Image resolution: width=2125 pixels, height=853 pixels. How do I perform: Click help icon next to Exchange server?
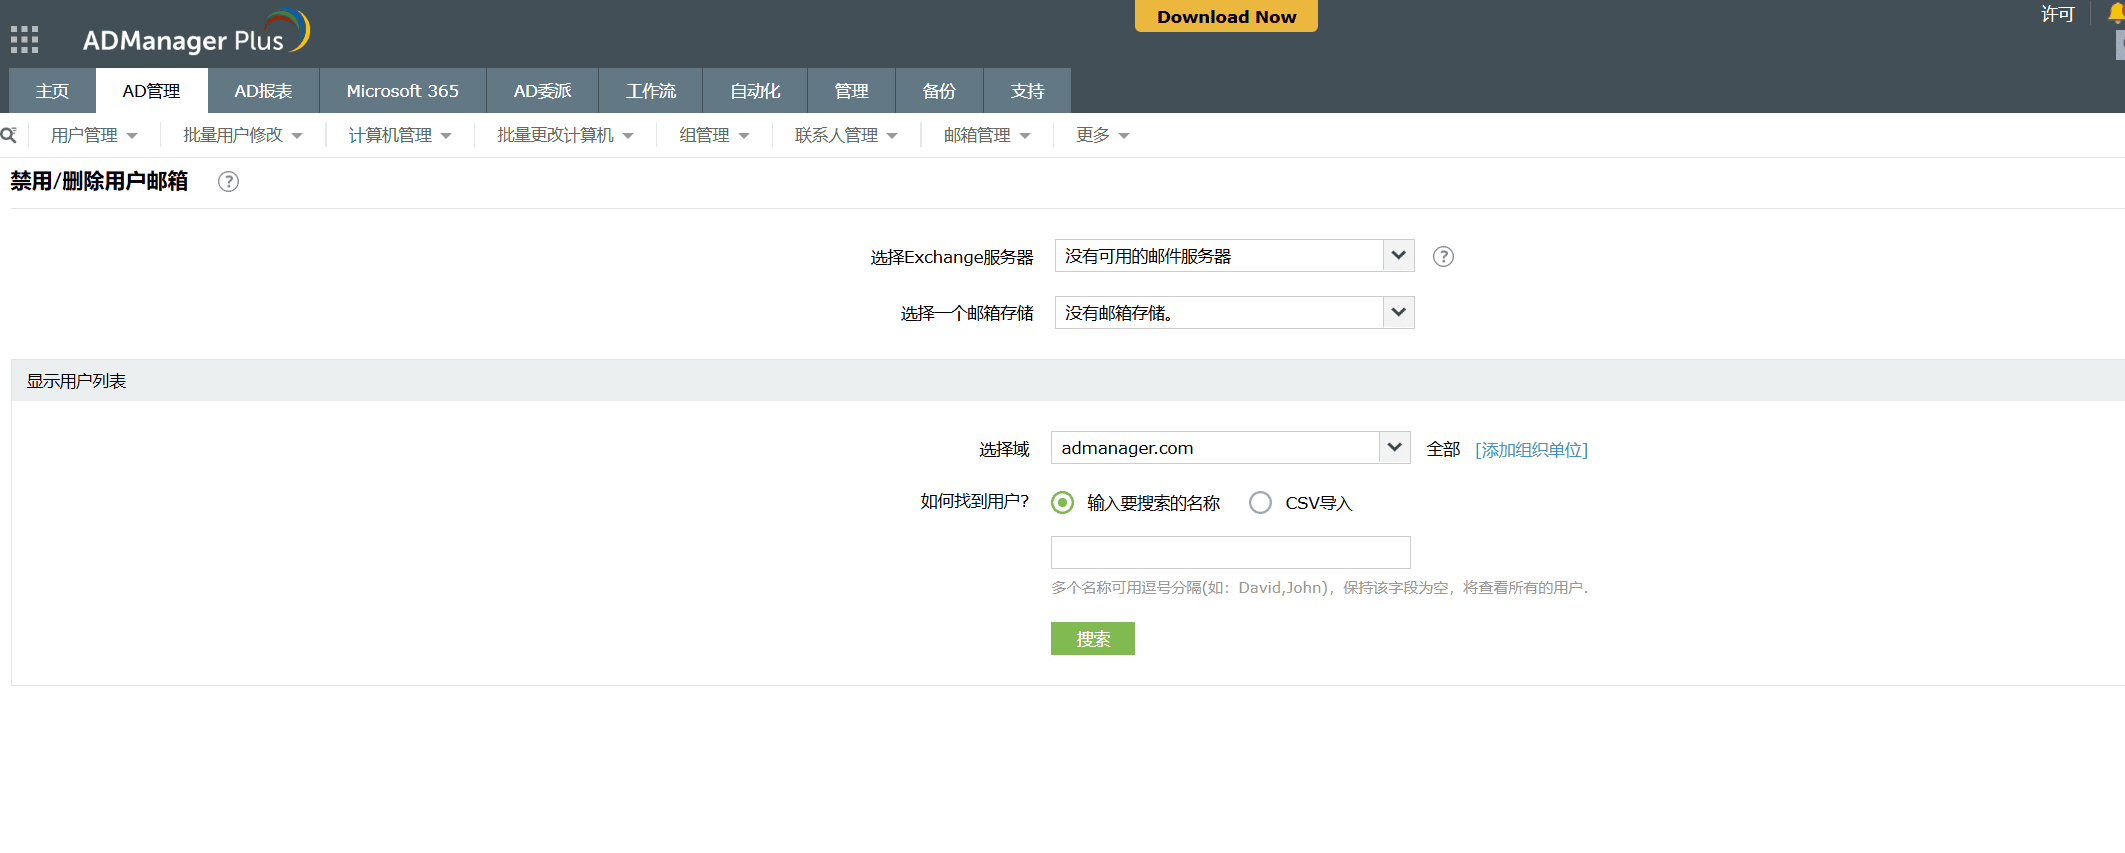click(x=1443, y=257)
